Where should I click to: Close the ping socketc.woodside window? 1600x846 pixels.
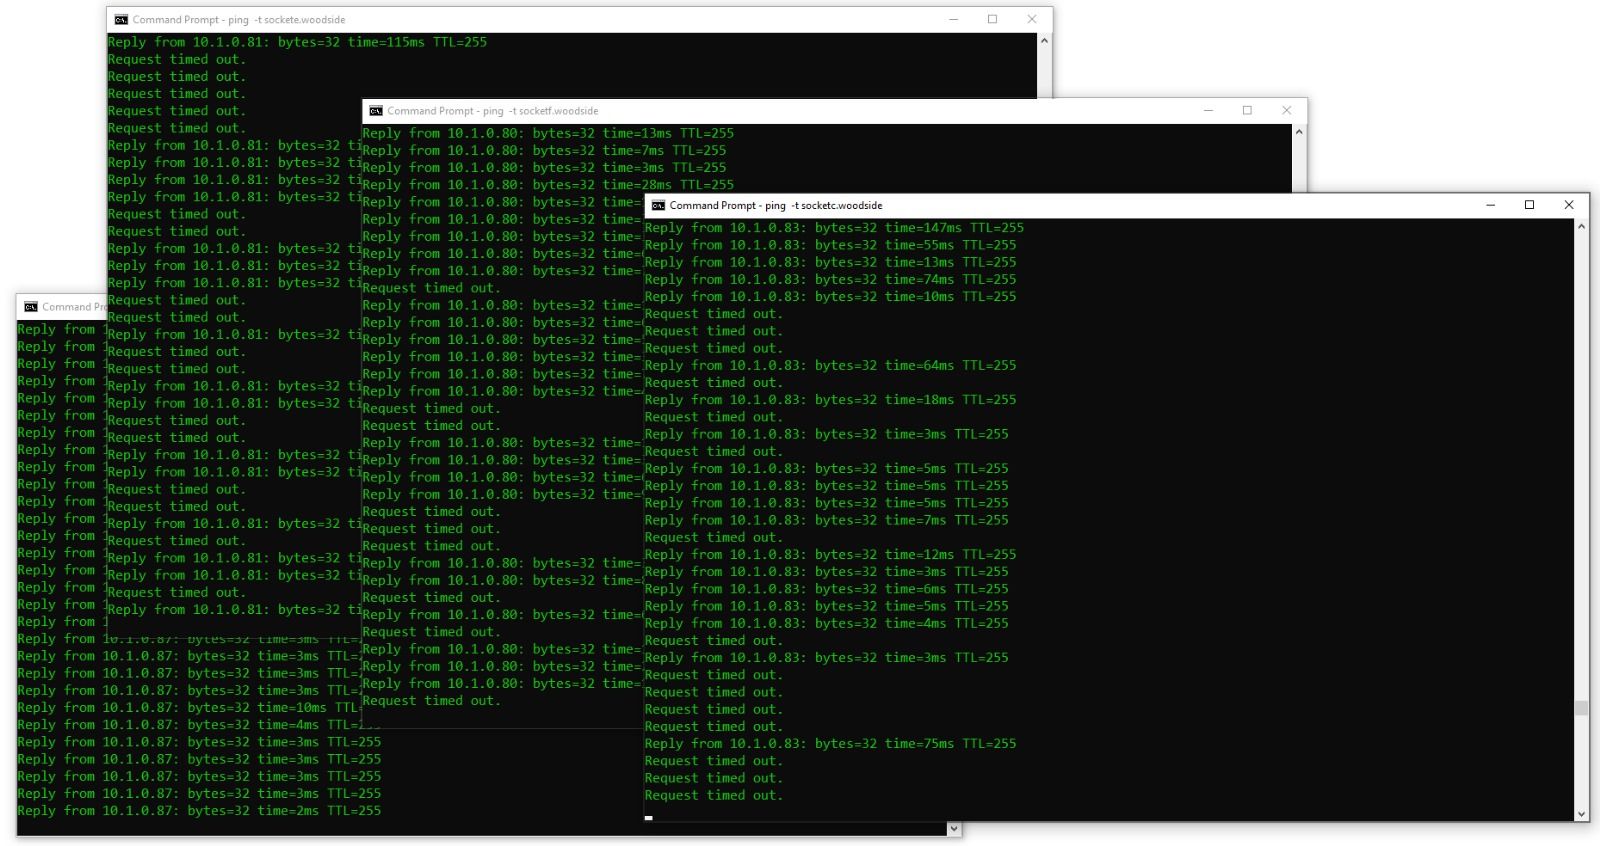[1568, 205]
